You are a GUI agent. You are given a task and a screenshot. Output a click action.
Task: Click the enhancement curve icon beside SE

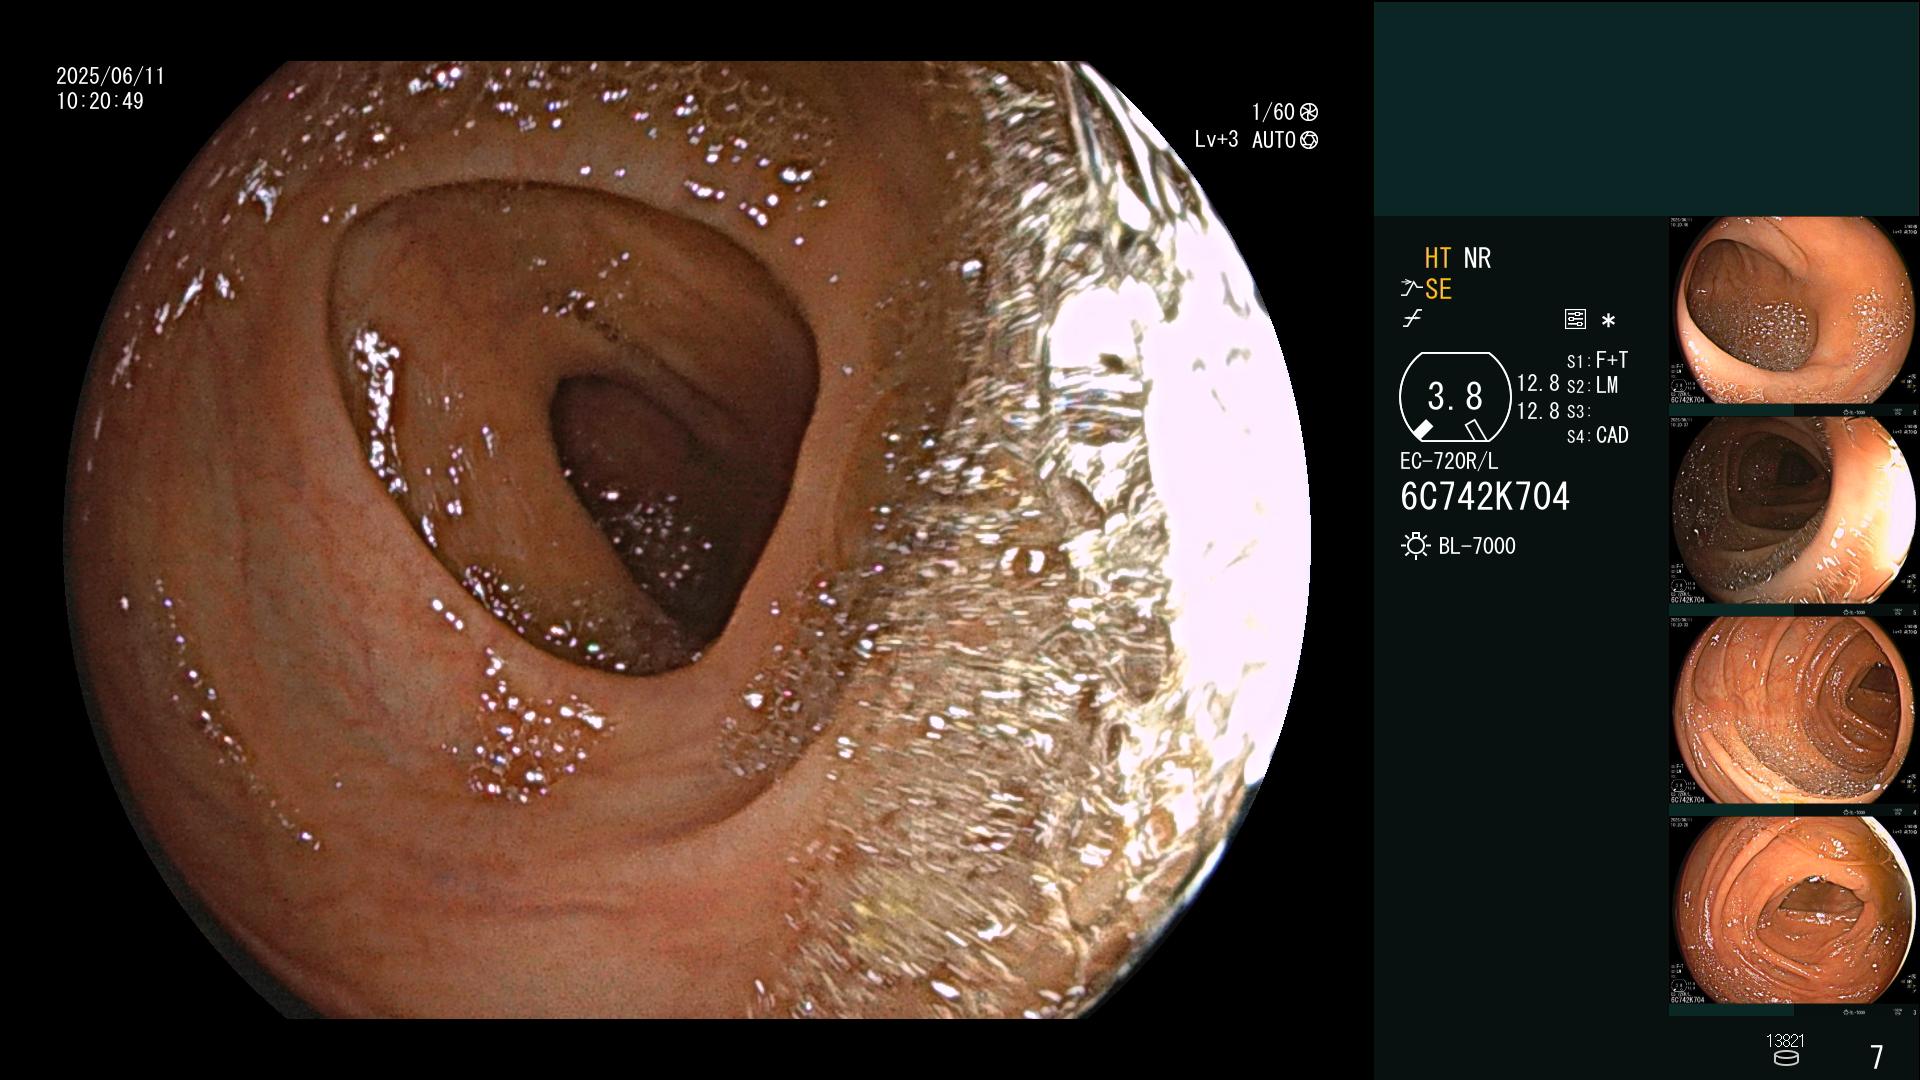coord(1411,289)
